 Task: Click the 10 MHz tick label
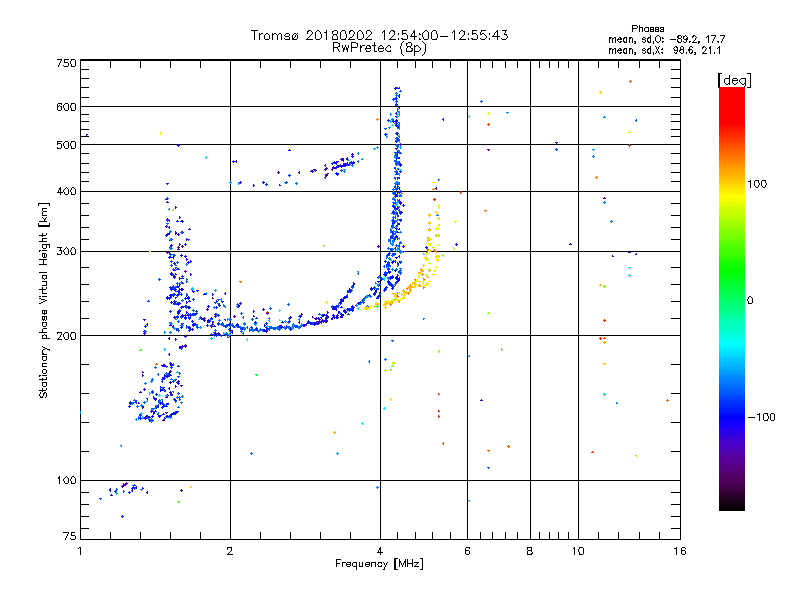point(578,551)
